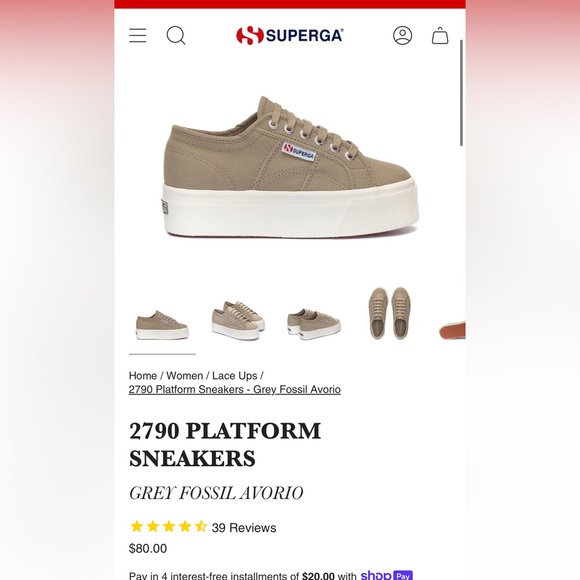Screen dimensions: 580x580
Task: View the shopping bag cart
Action: click(x=440, y=36)
